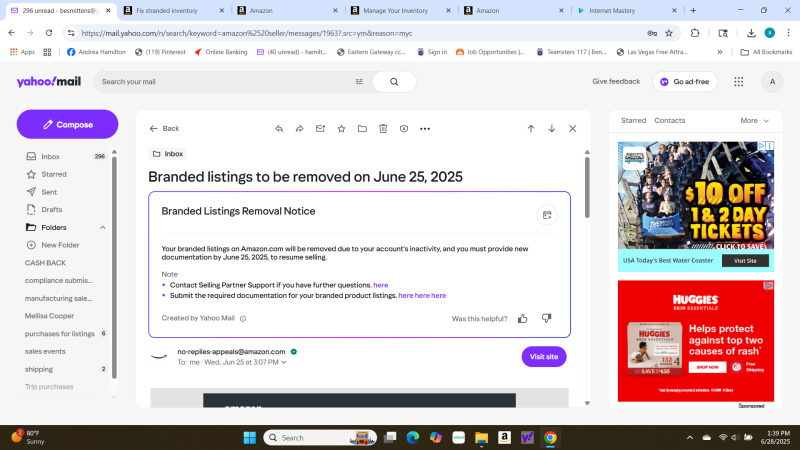Expand recipient details next to date
The image size is (800, 450).
click(x=284, y=362)
